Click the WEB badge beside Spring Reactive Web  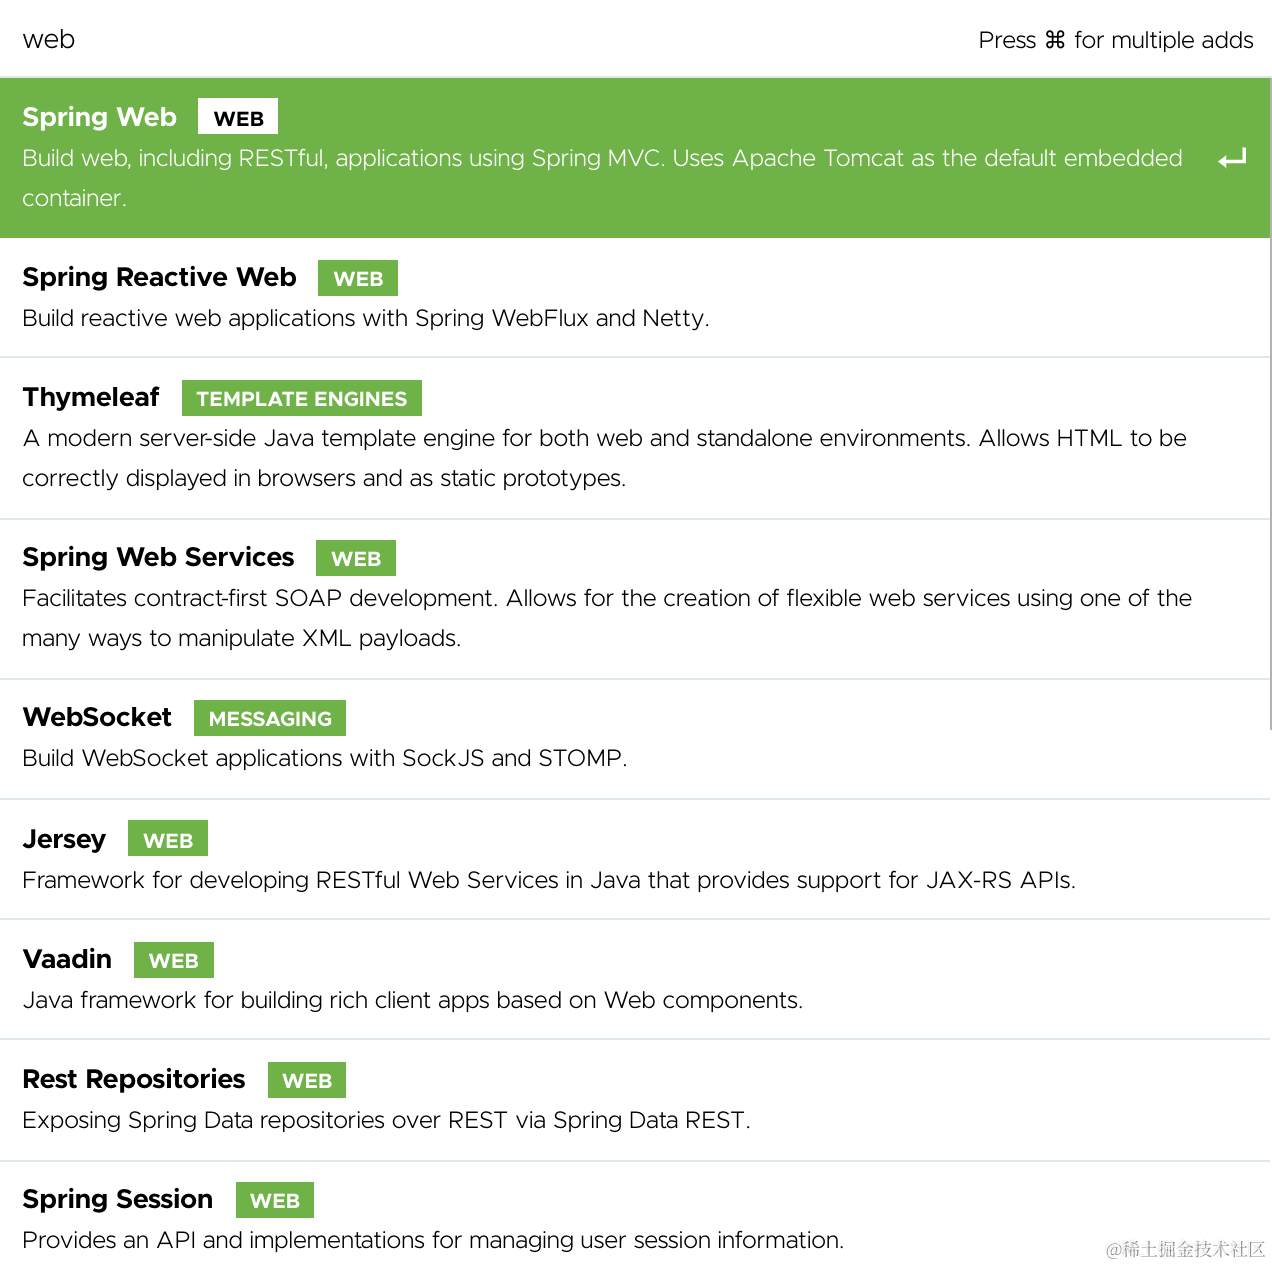pos(357,277)
